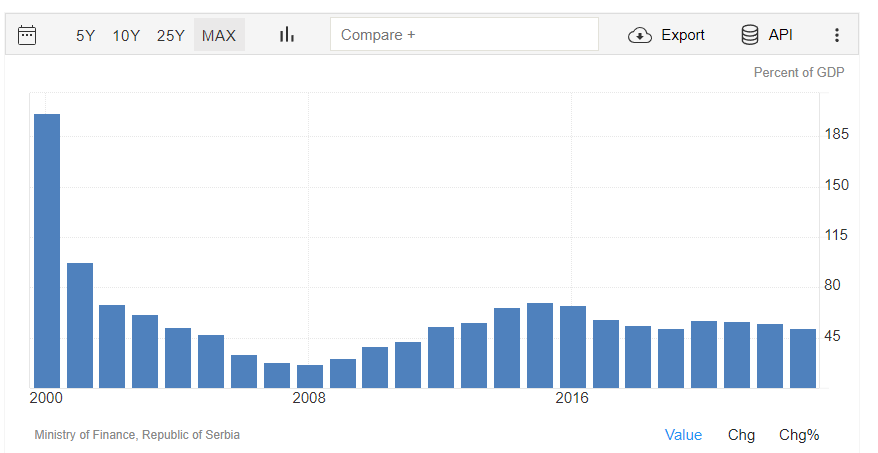Open the calendar date range picker
This screenshot has height=453, width=878.
point(27,35)
